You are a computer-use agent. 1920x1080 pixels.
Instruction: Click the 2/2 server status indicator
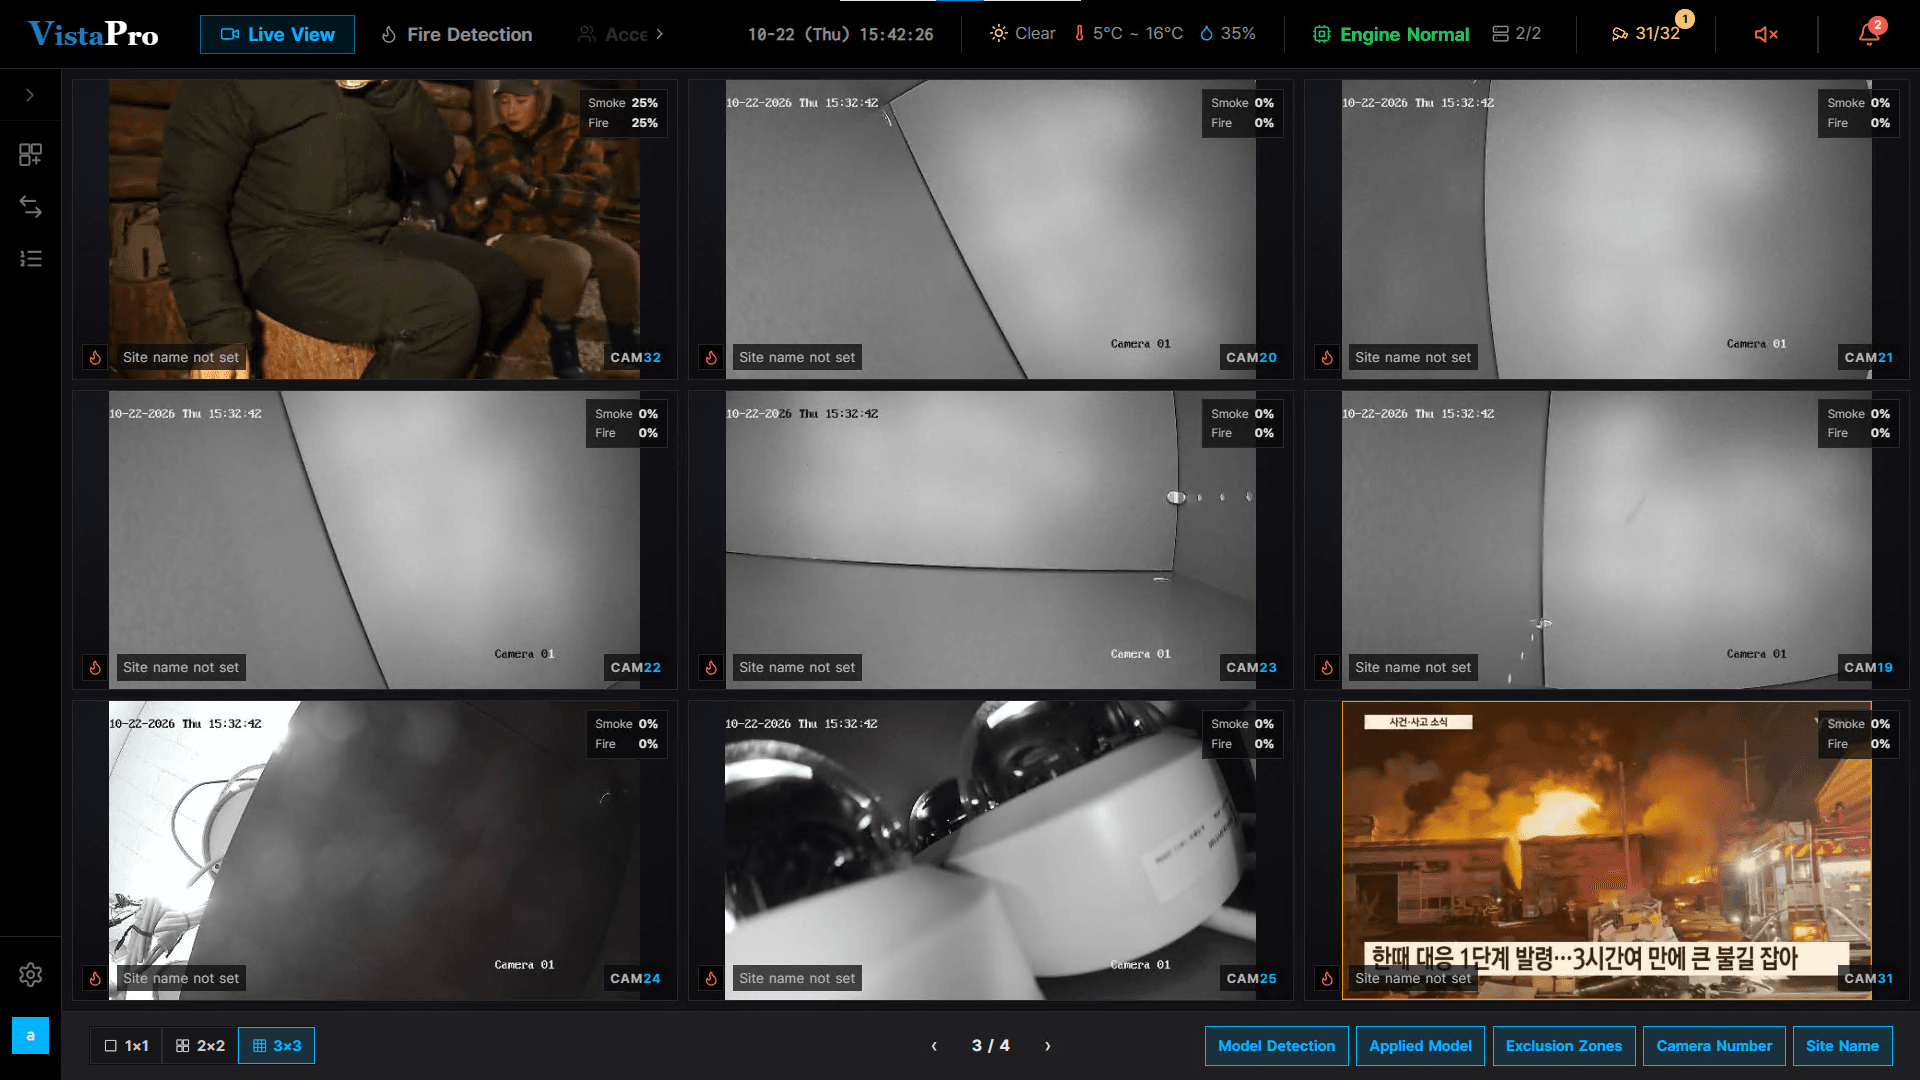[1516, 34]
